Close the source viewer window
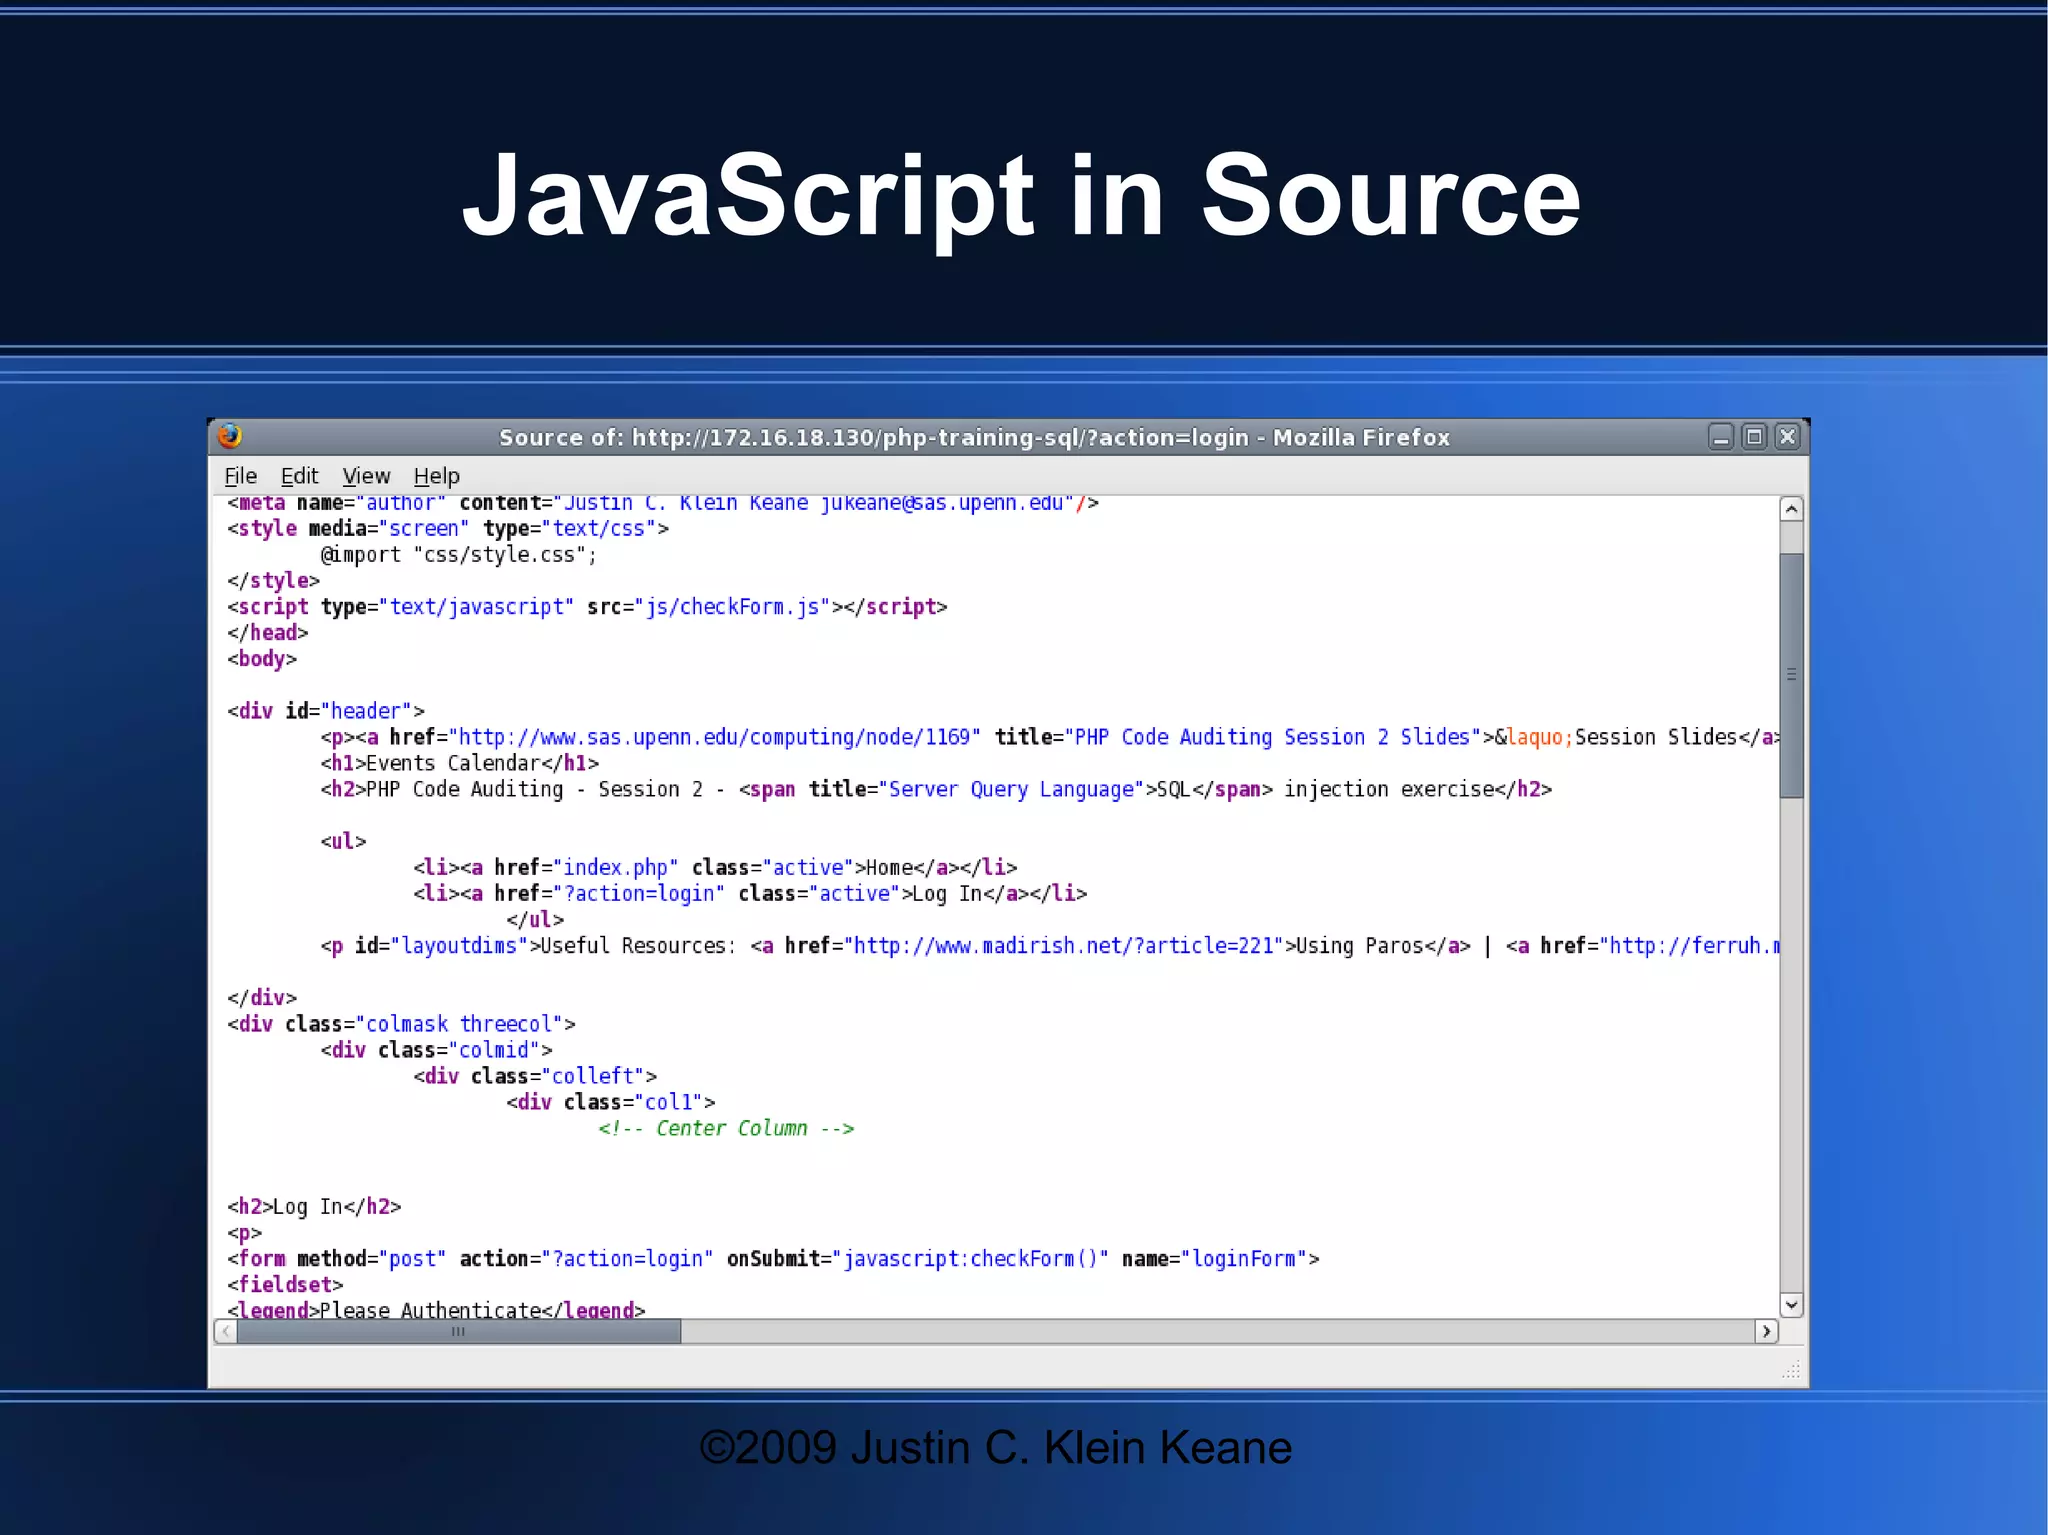This screenshot has height=1535, width=2048. click(x=1787, y=437)
